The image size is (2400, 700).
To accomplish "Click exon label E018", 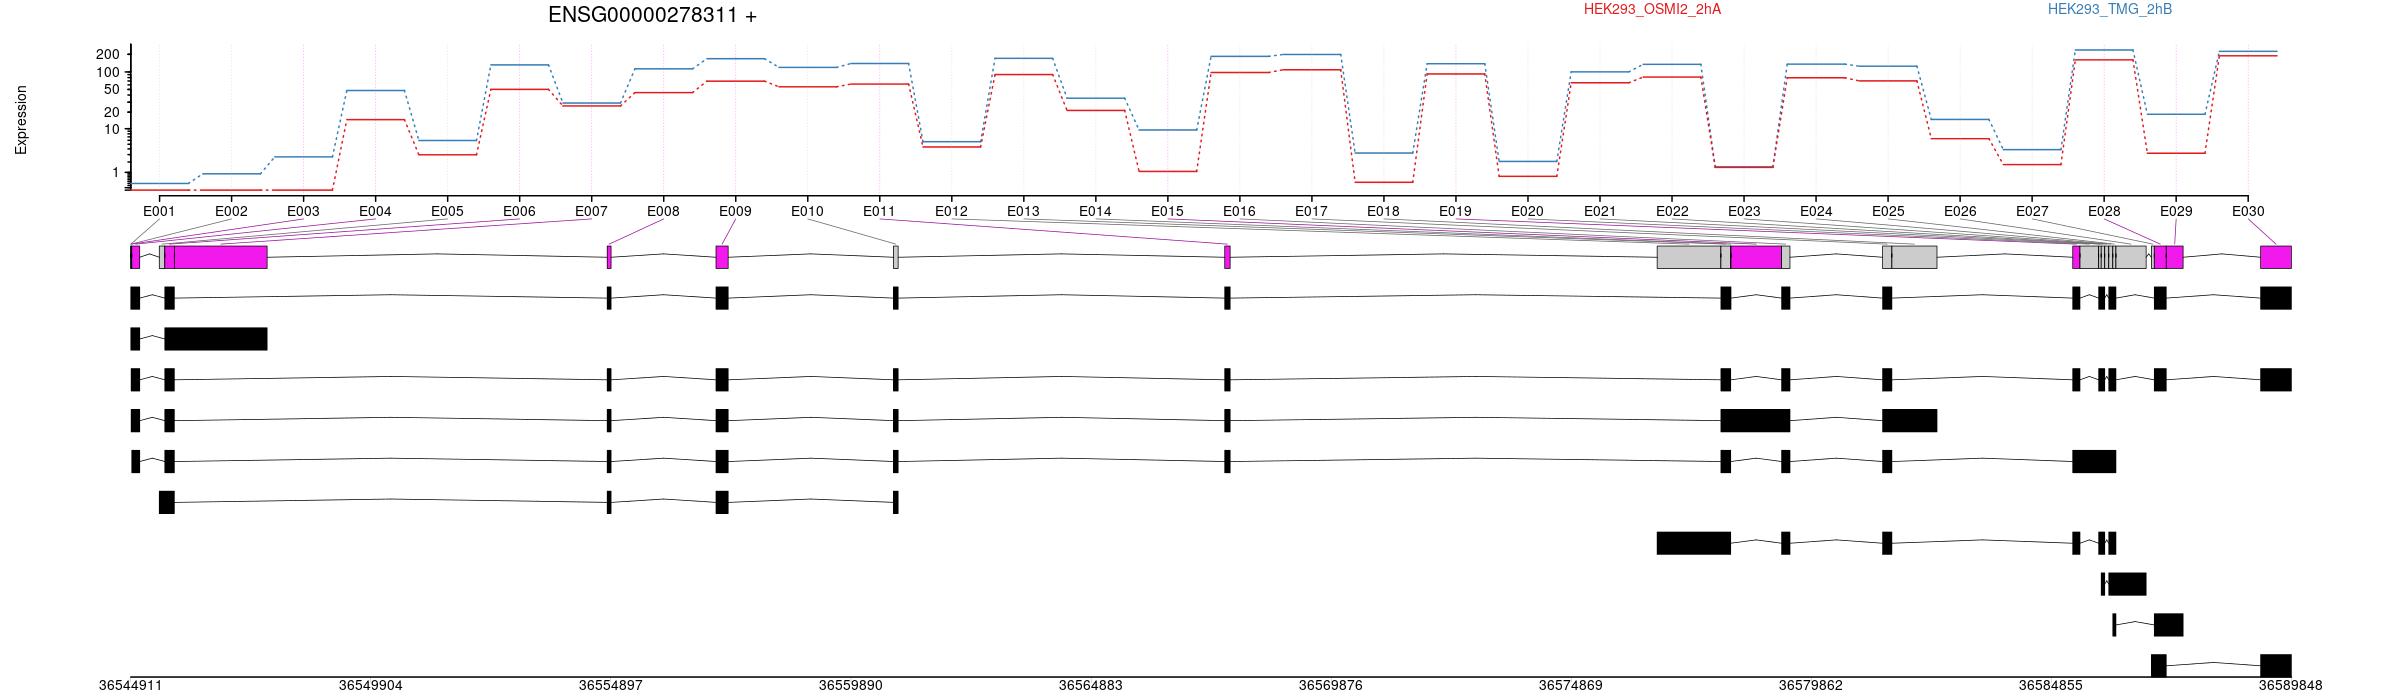I will click(1383, 211).
